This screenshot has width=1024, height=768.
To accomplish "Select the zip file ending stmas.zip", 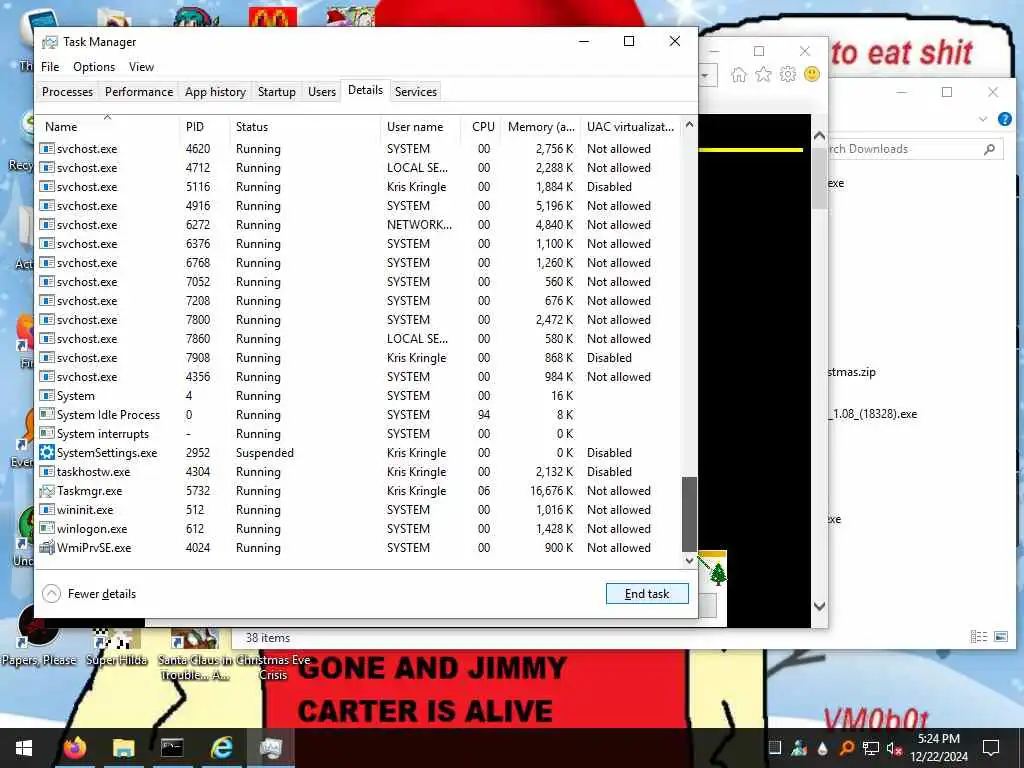I will pos(852,372).
